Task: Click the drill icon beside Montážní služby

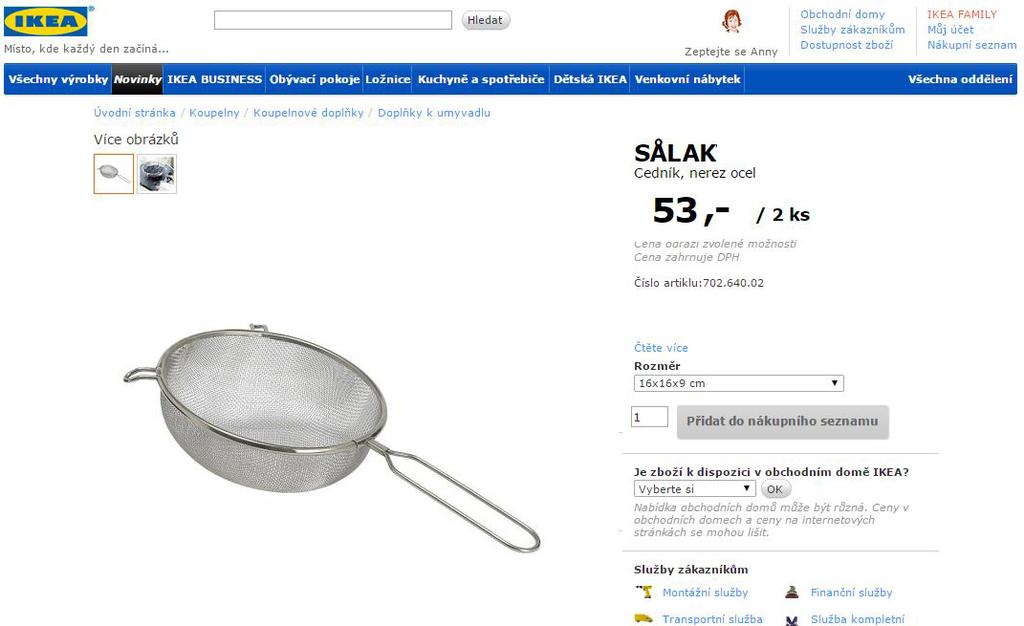Action: (644, 592)
